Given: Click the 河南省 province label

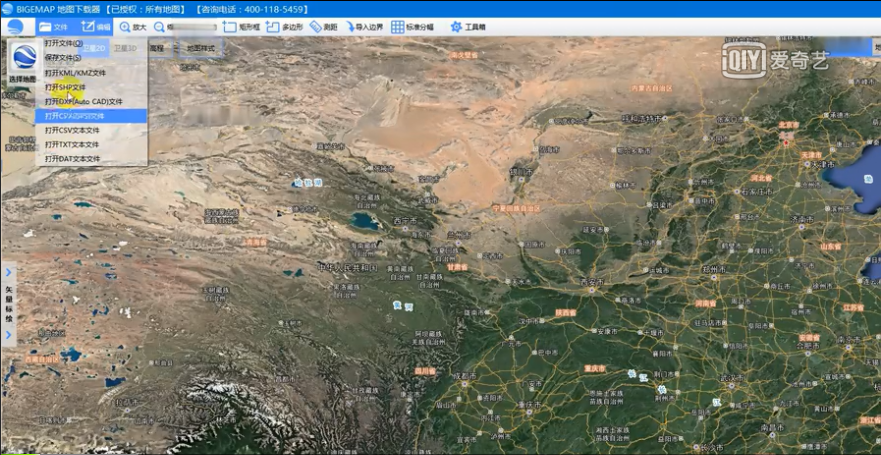Looking at the screenshot, I should (x=705, y=303).
